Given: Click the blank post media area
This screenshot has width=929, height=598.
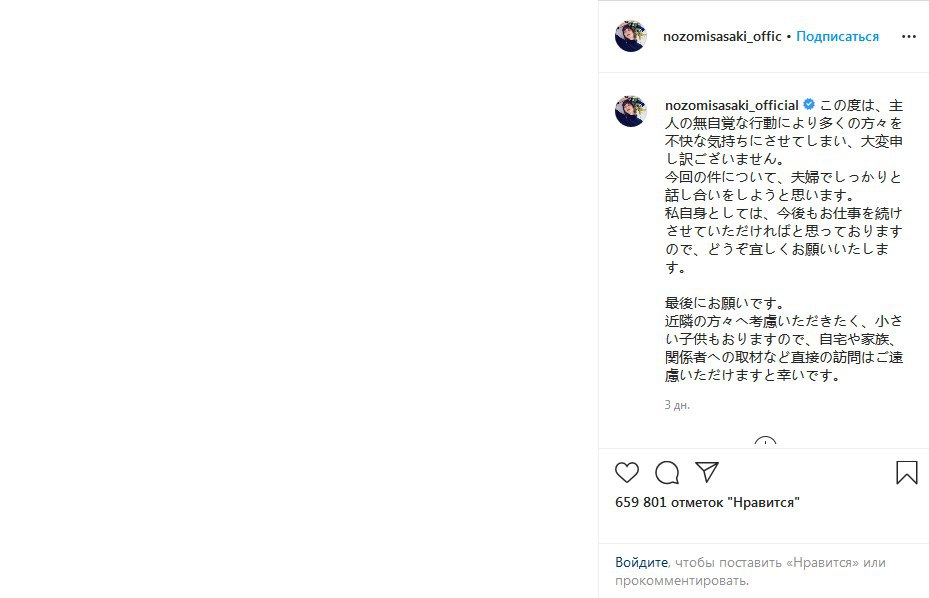Looking at the screenshot, I should point(299,299).
